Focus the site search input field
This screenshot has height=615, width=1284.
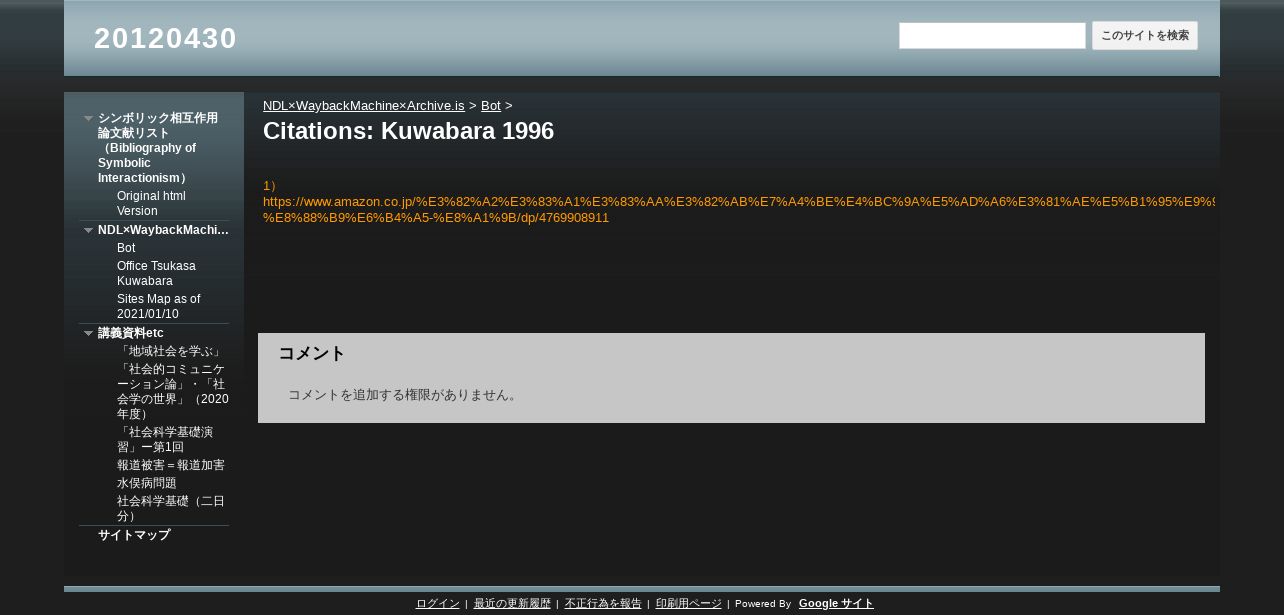pos(992,36)
